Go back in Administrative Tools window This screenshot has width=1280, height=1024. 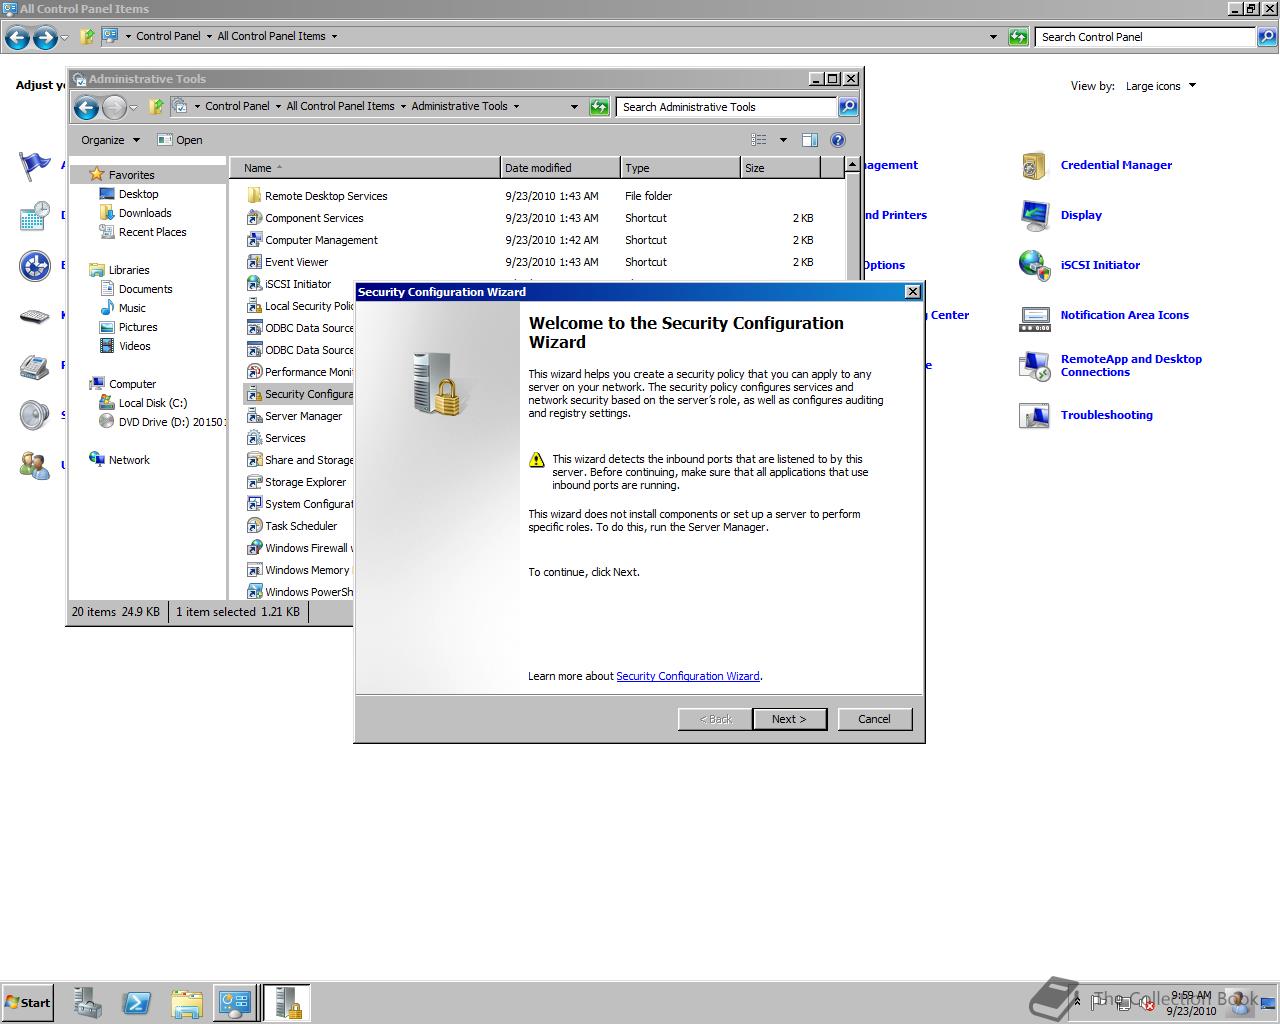coord(86,107)
